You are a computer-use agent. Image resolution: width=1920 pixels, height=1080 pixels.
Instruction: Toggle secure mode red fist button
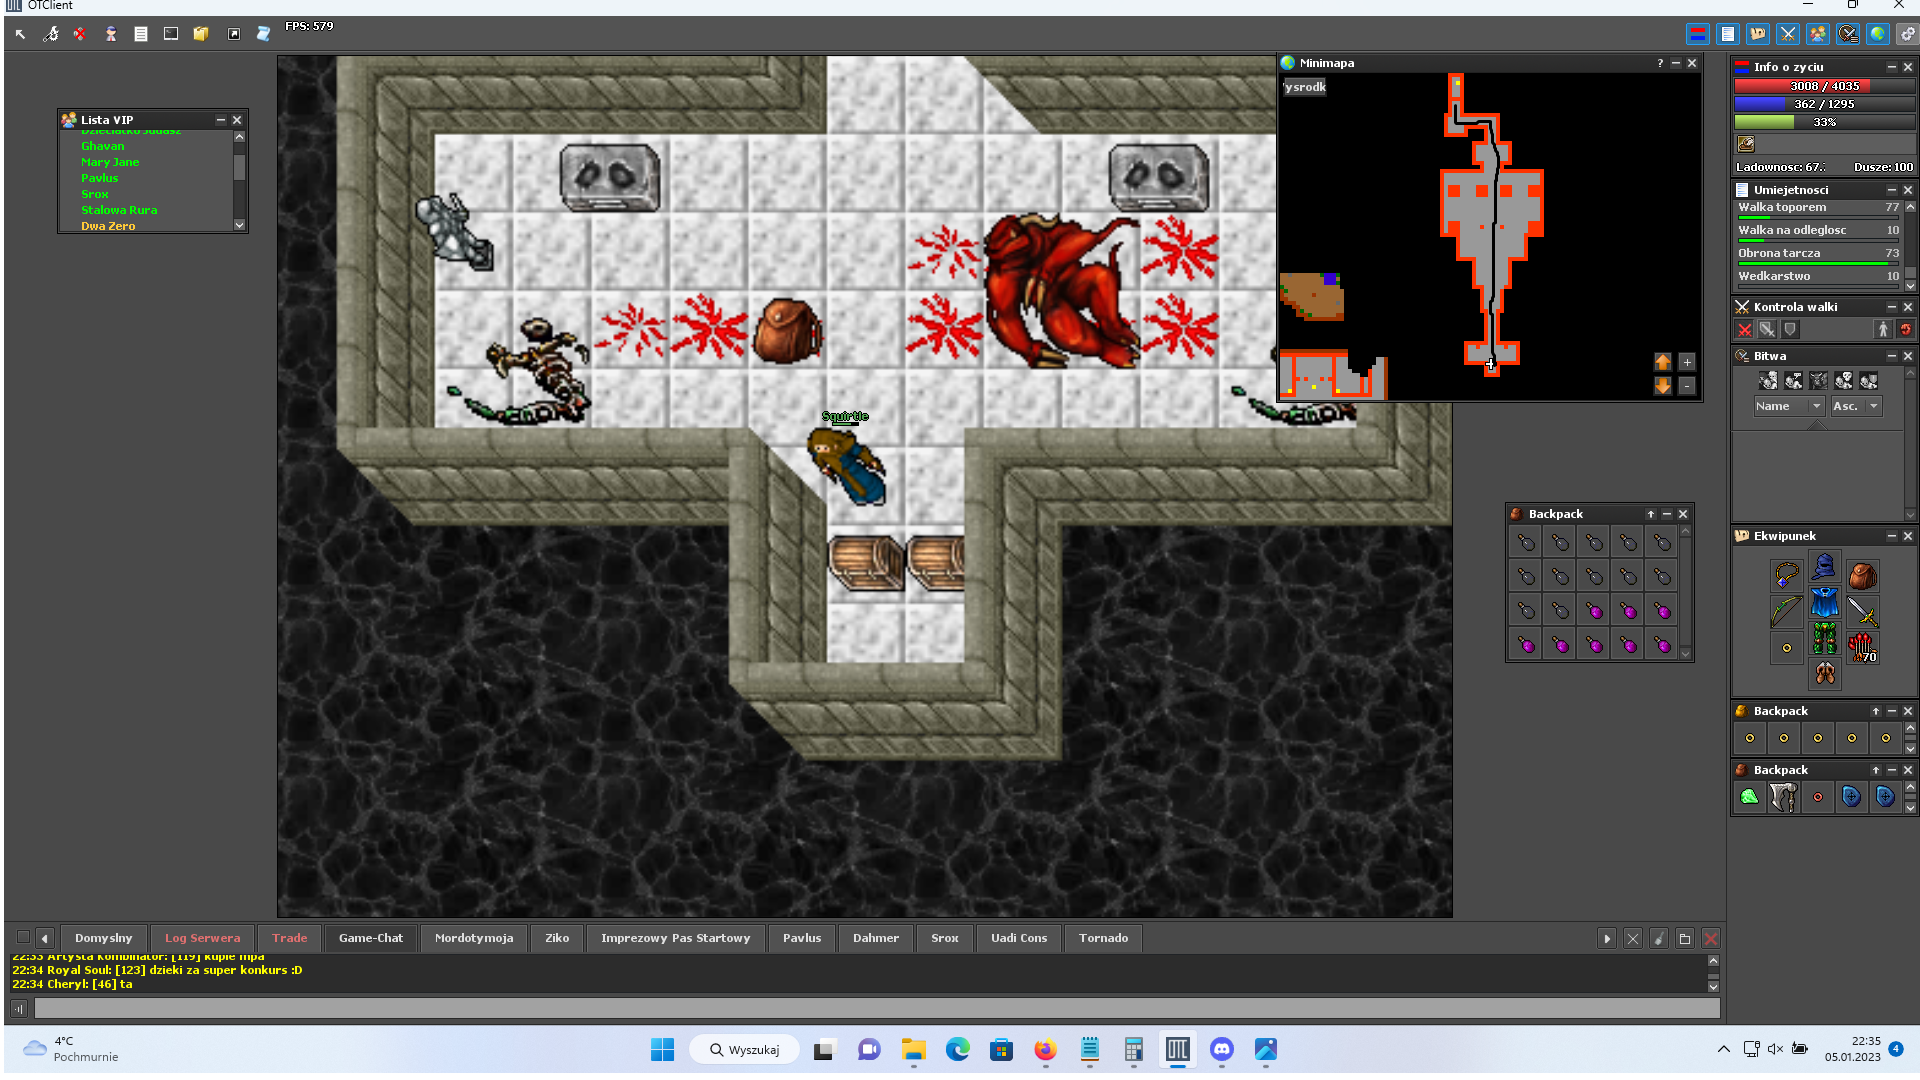tap(1906, 329)
